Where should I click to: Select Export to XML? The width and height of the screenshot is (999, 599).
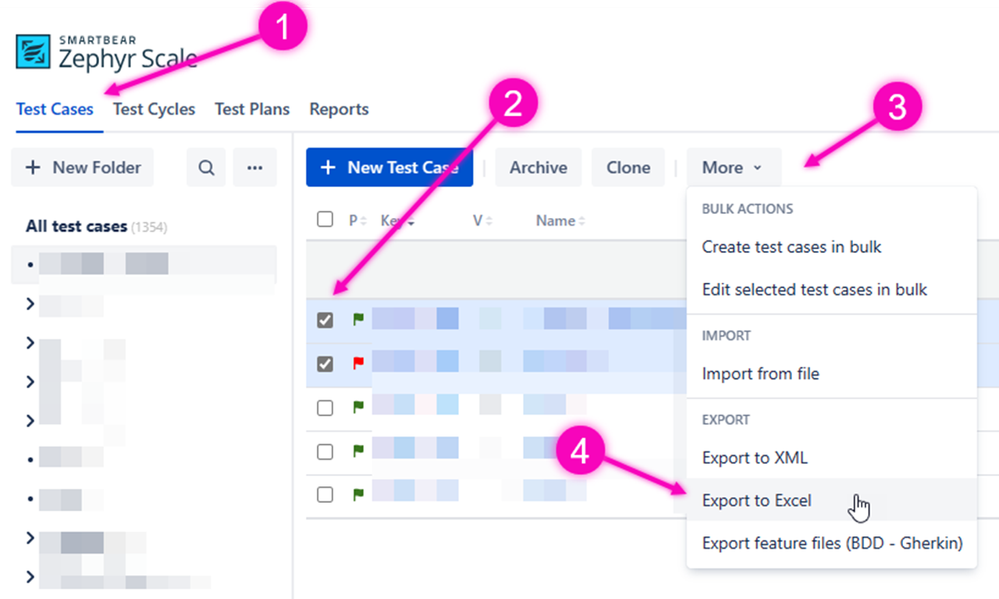tap(831, 458)
